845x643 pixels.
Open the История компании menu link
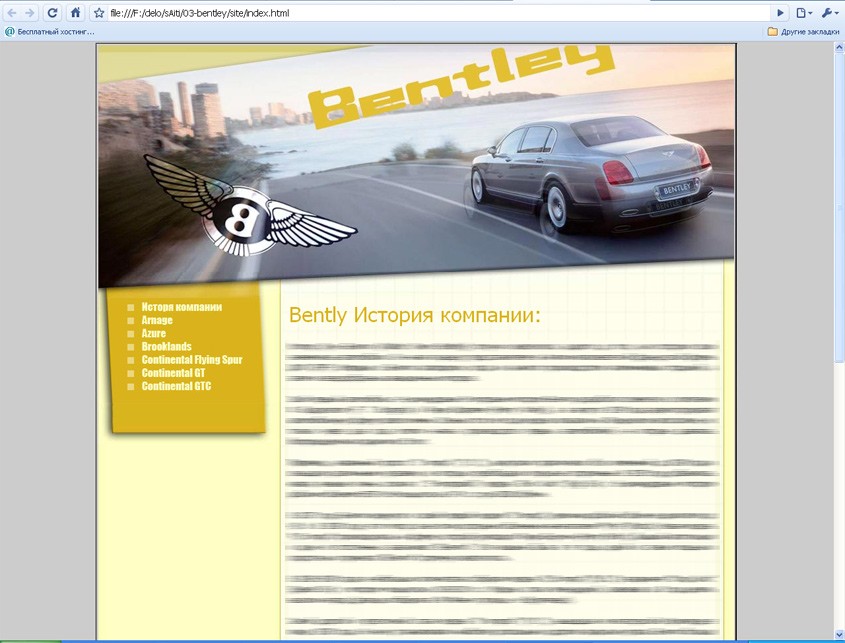pyautogui.click(x=182, y=307)
